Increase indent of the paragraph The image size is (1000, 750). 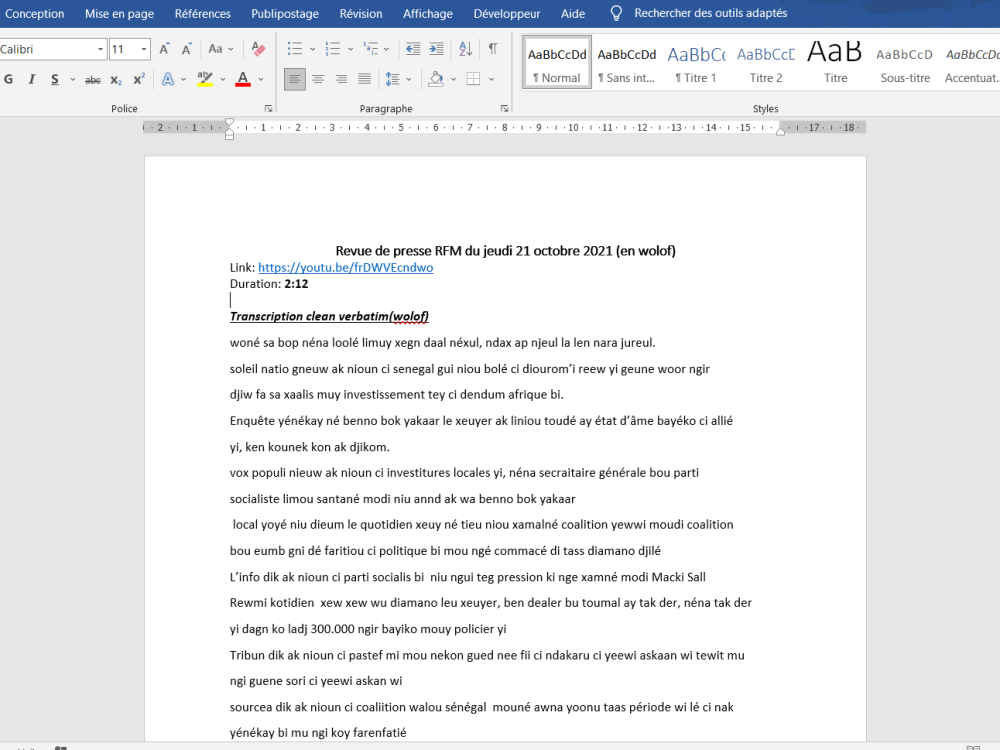(x=437, y=50)
